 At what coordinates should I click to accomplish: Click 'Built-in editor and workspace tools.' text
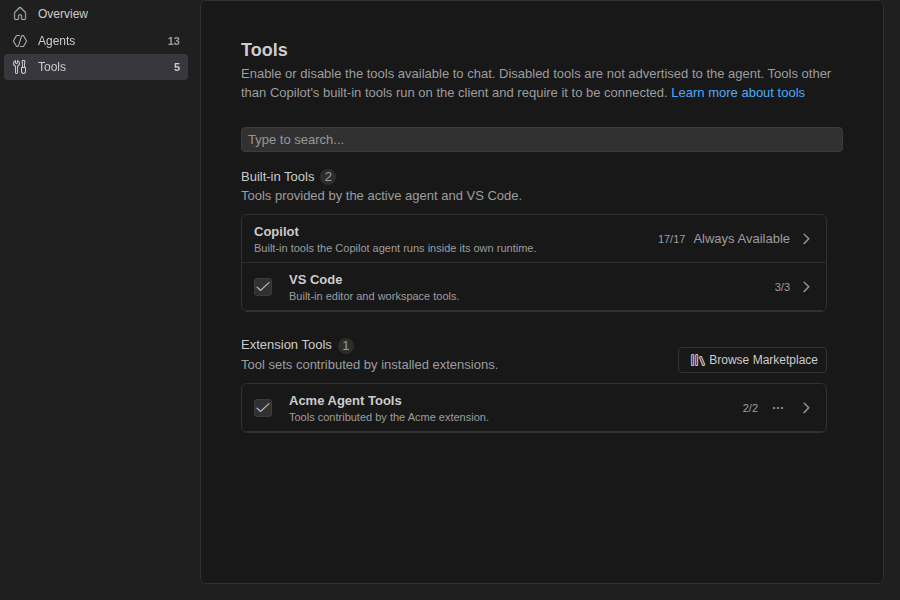point(374,296)
